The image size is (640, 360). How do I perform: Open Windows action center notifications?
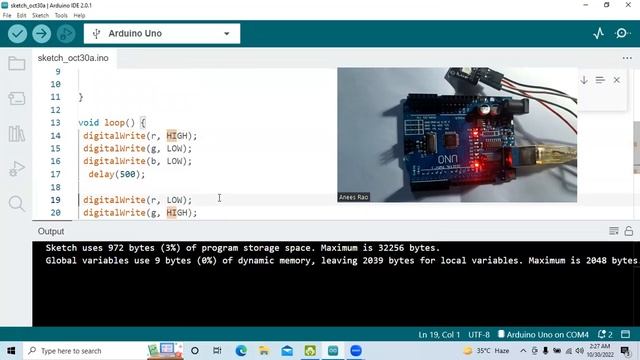(x=625, y=351)
